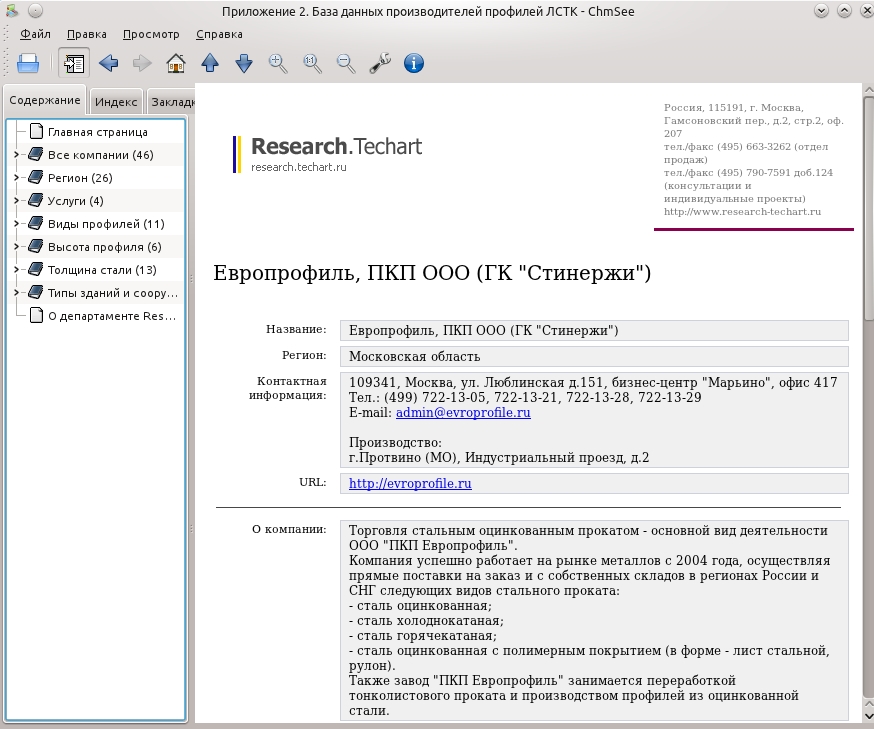Reset zoom with the 1:1 magnifier

pyautogui.click(x=312, y=63)
